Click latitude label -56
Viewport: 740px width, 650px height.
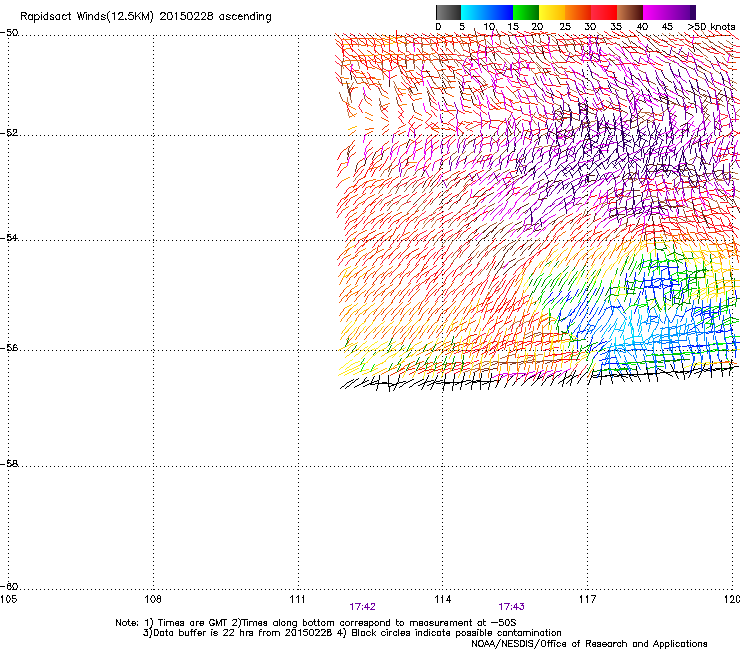coord(9,348)
